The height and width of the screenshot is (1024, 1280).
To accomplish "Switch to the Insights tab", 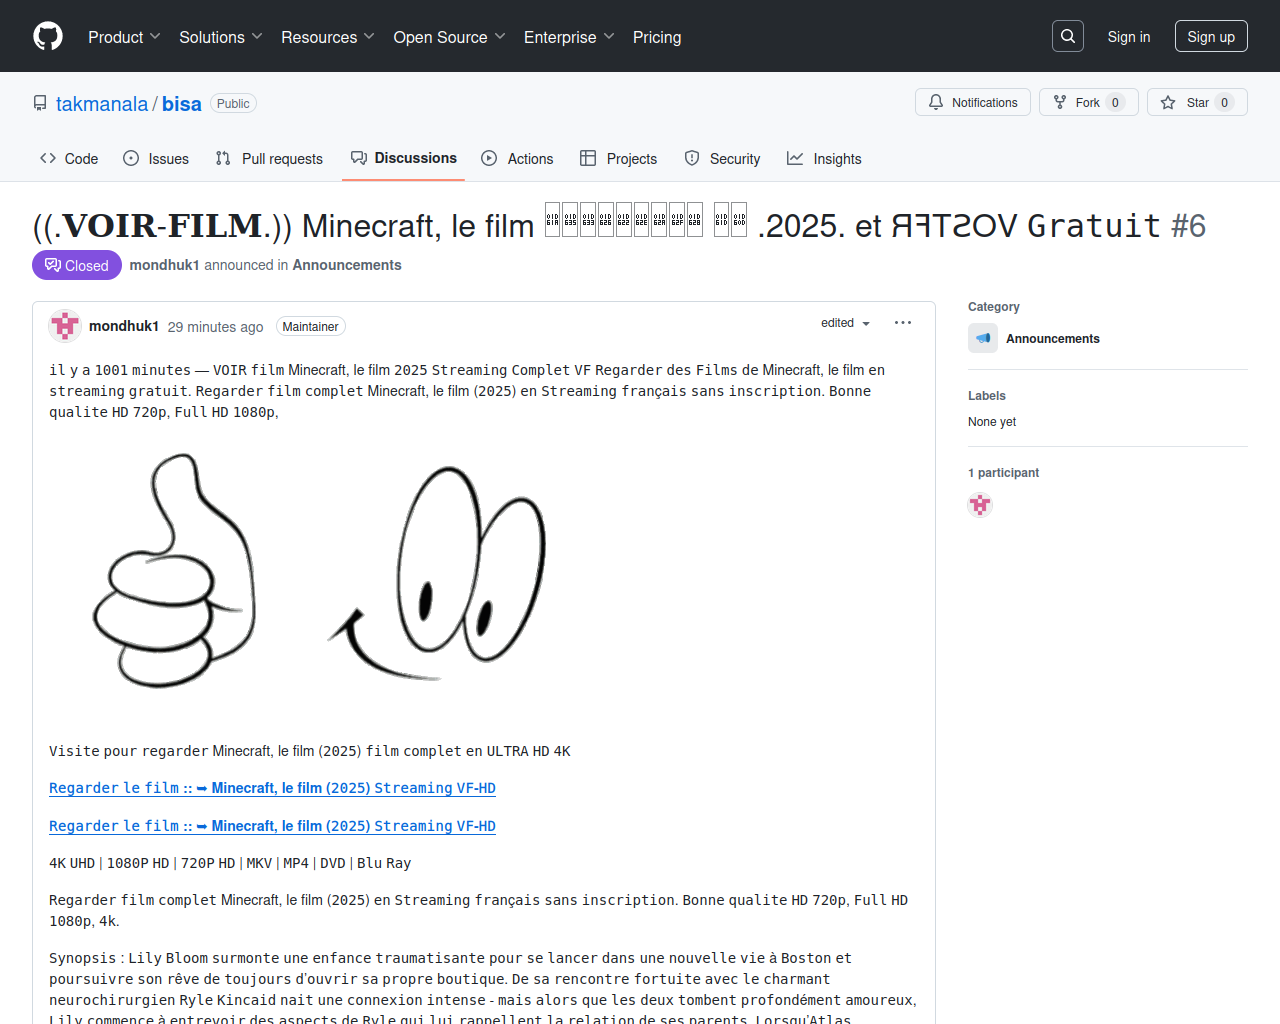I will 824,158.
